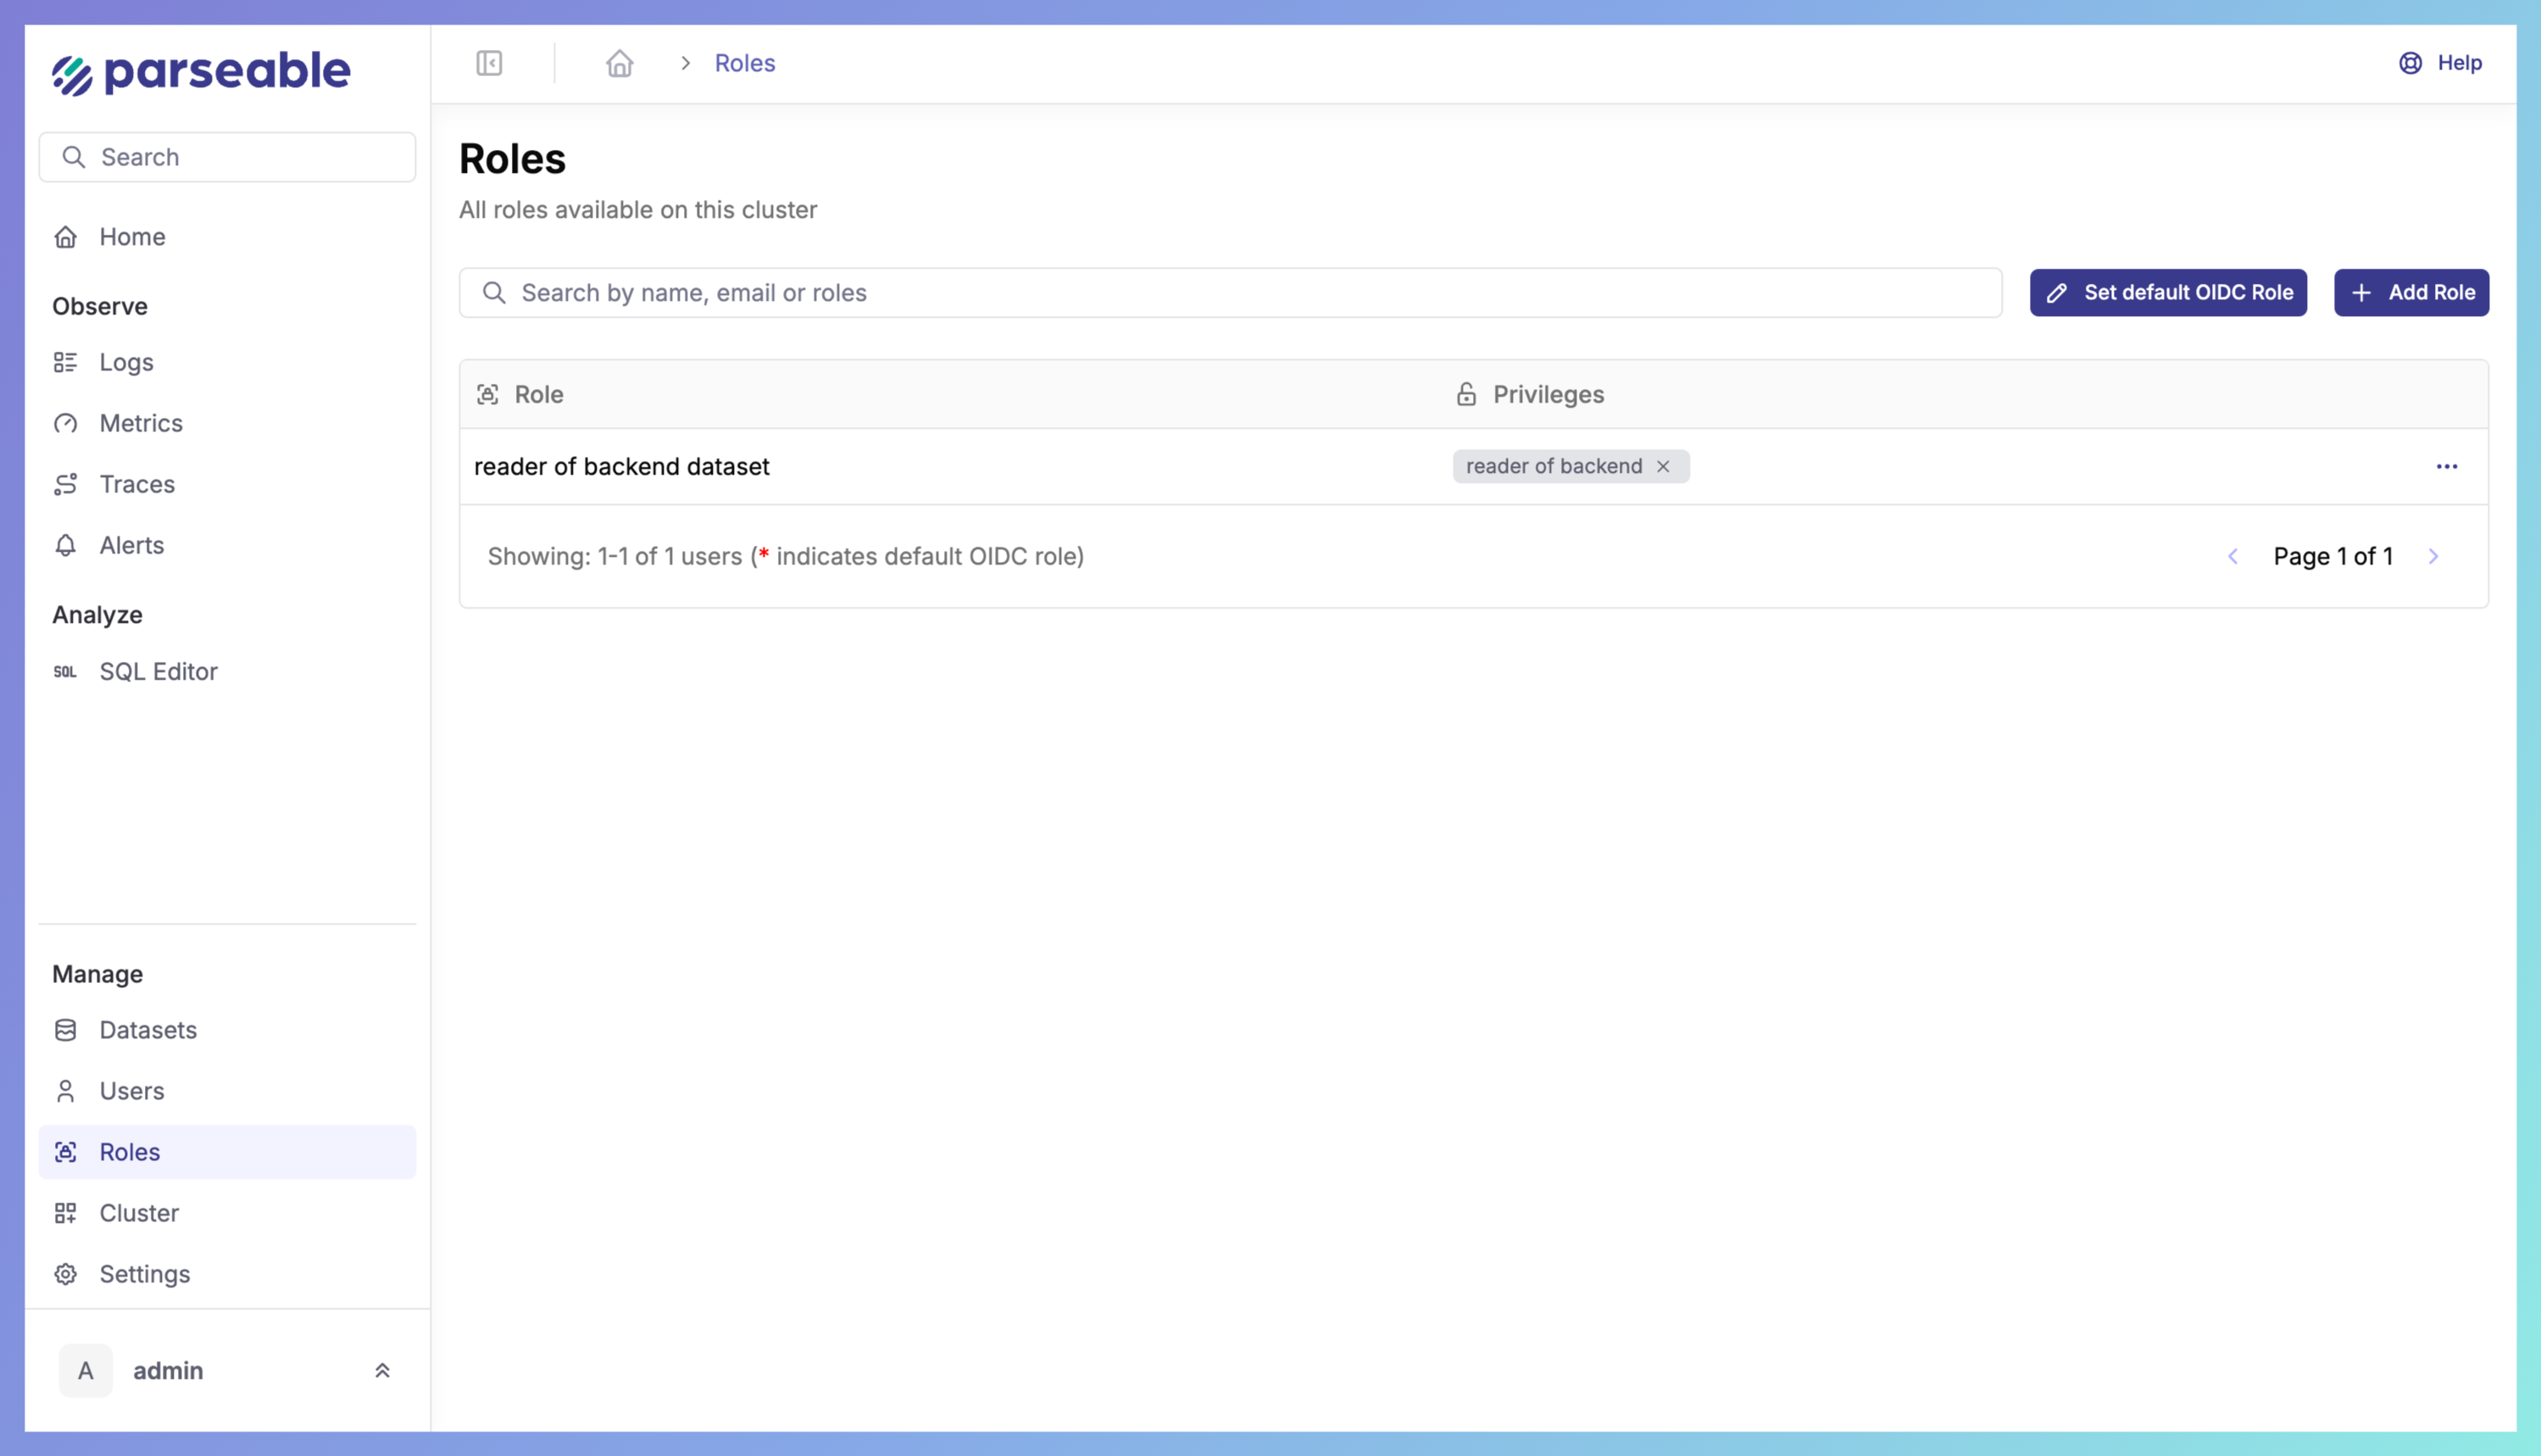Click the sidebar Search box

point(227,157)
